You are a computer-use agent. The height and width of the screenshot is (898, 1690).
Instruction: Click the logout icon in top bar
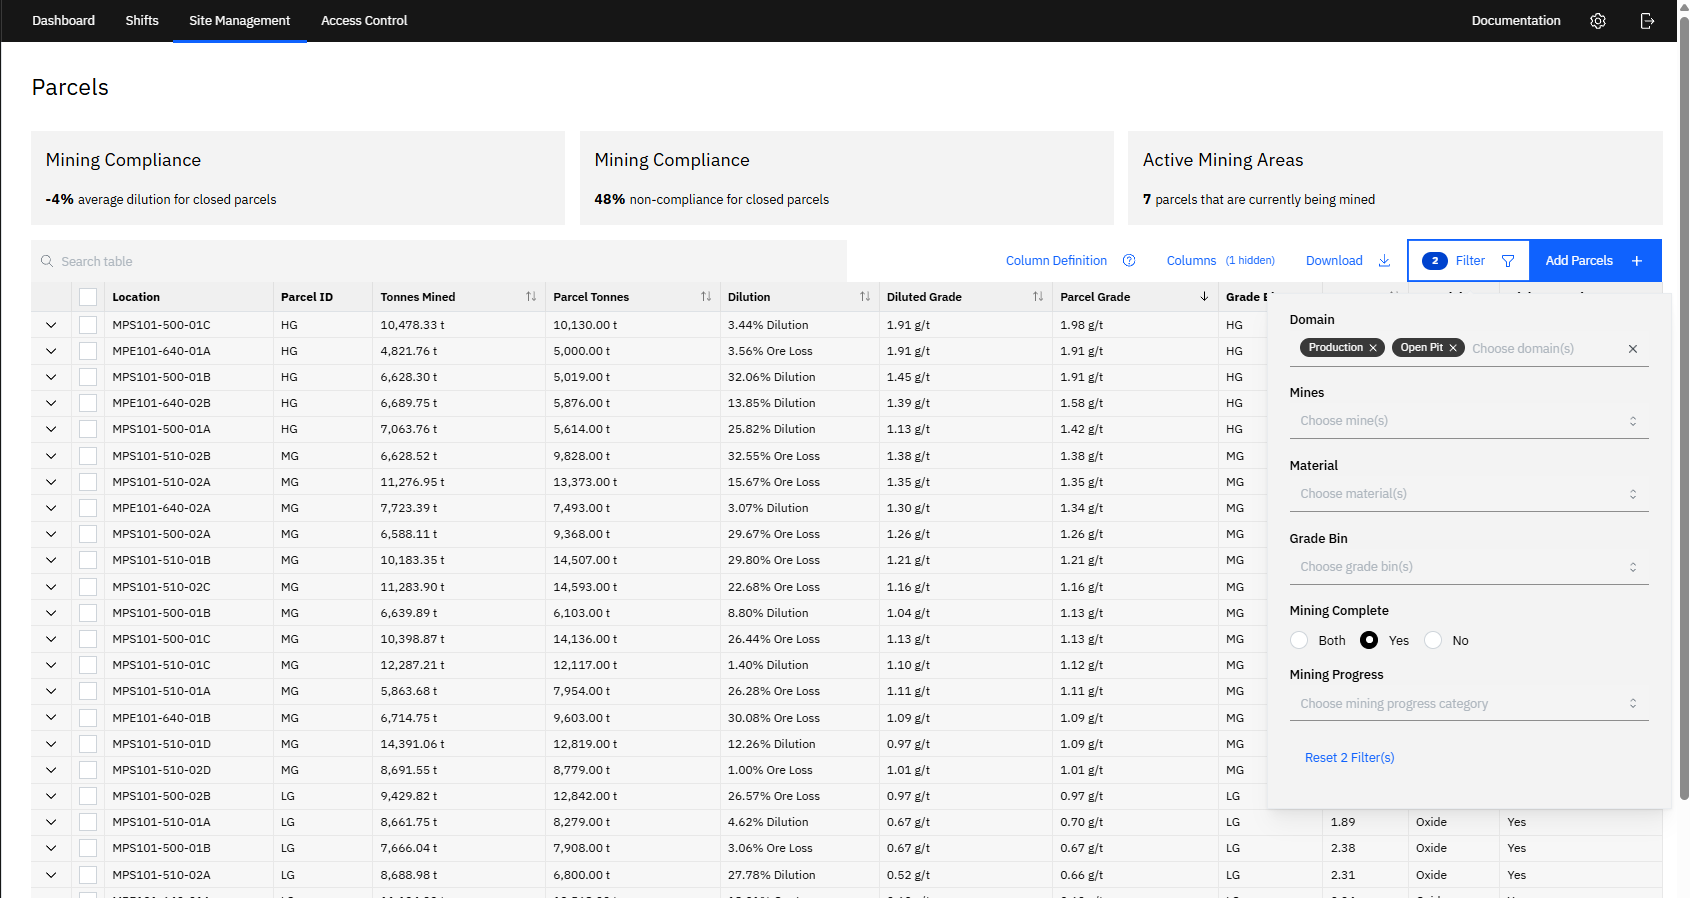1647,21
